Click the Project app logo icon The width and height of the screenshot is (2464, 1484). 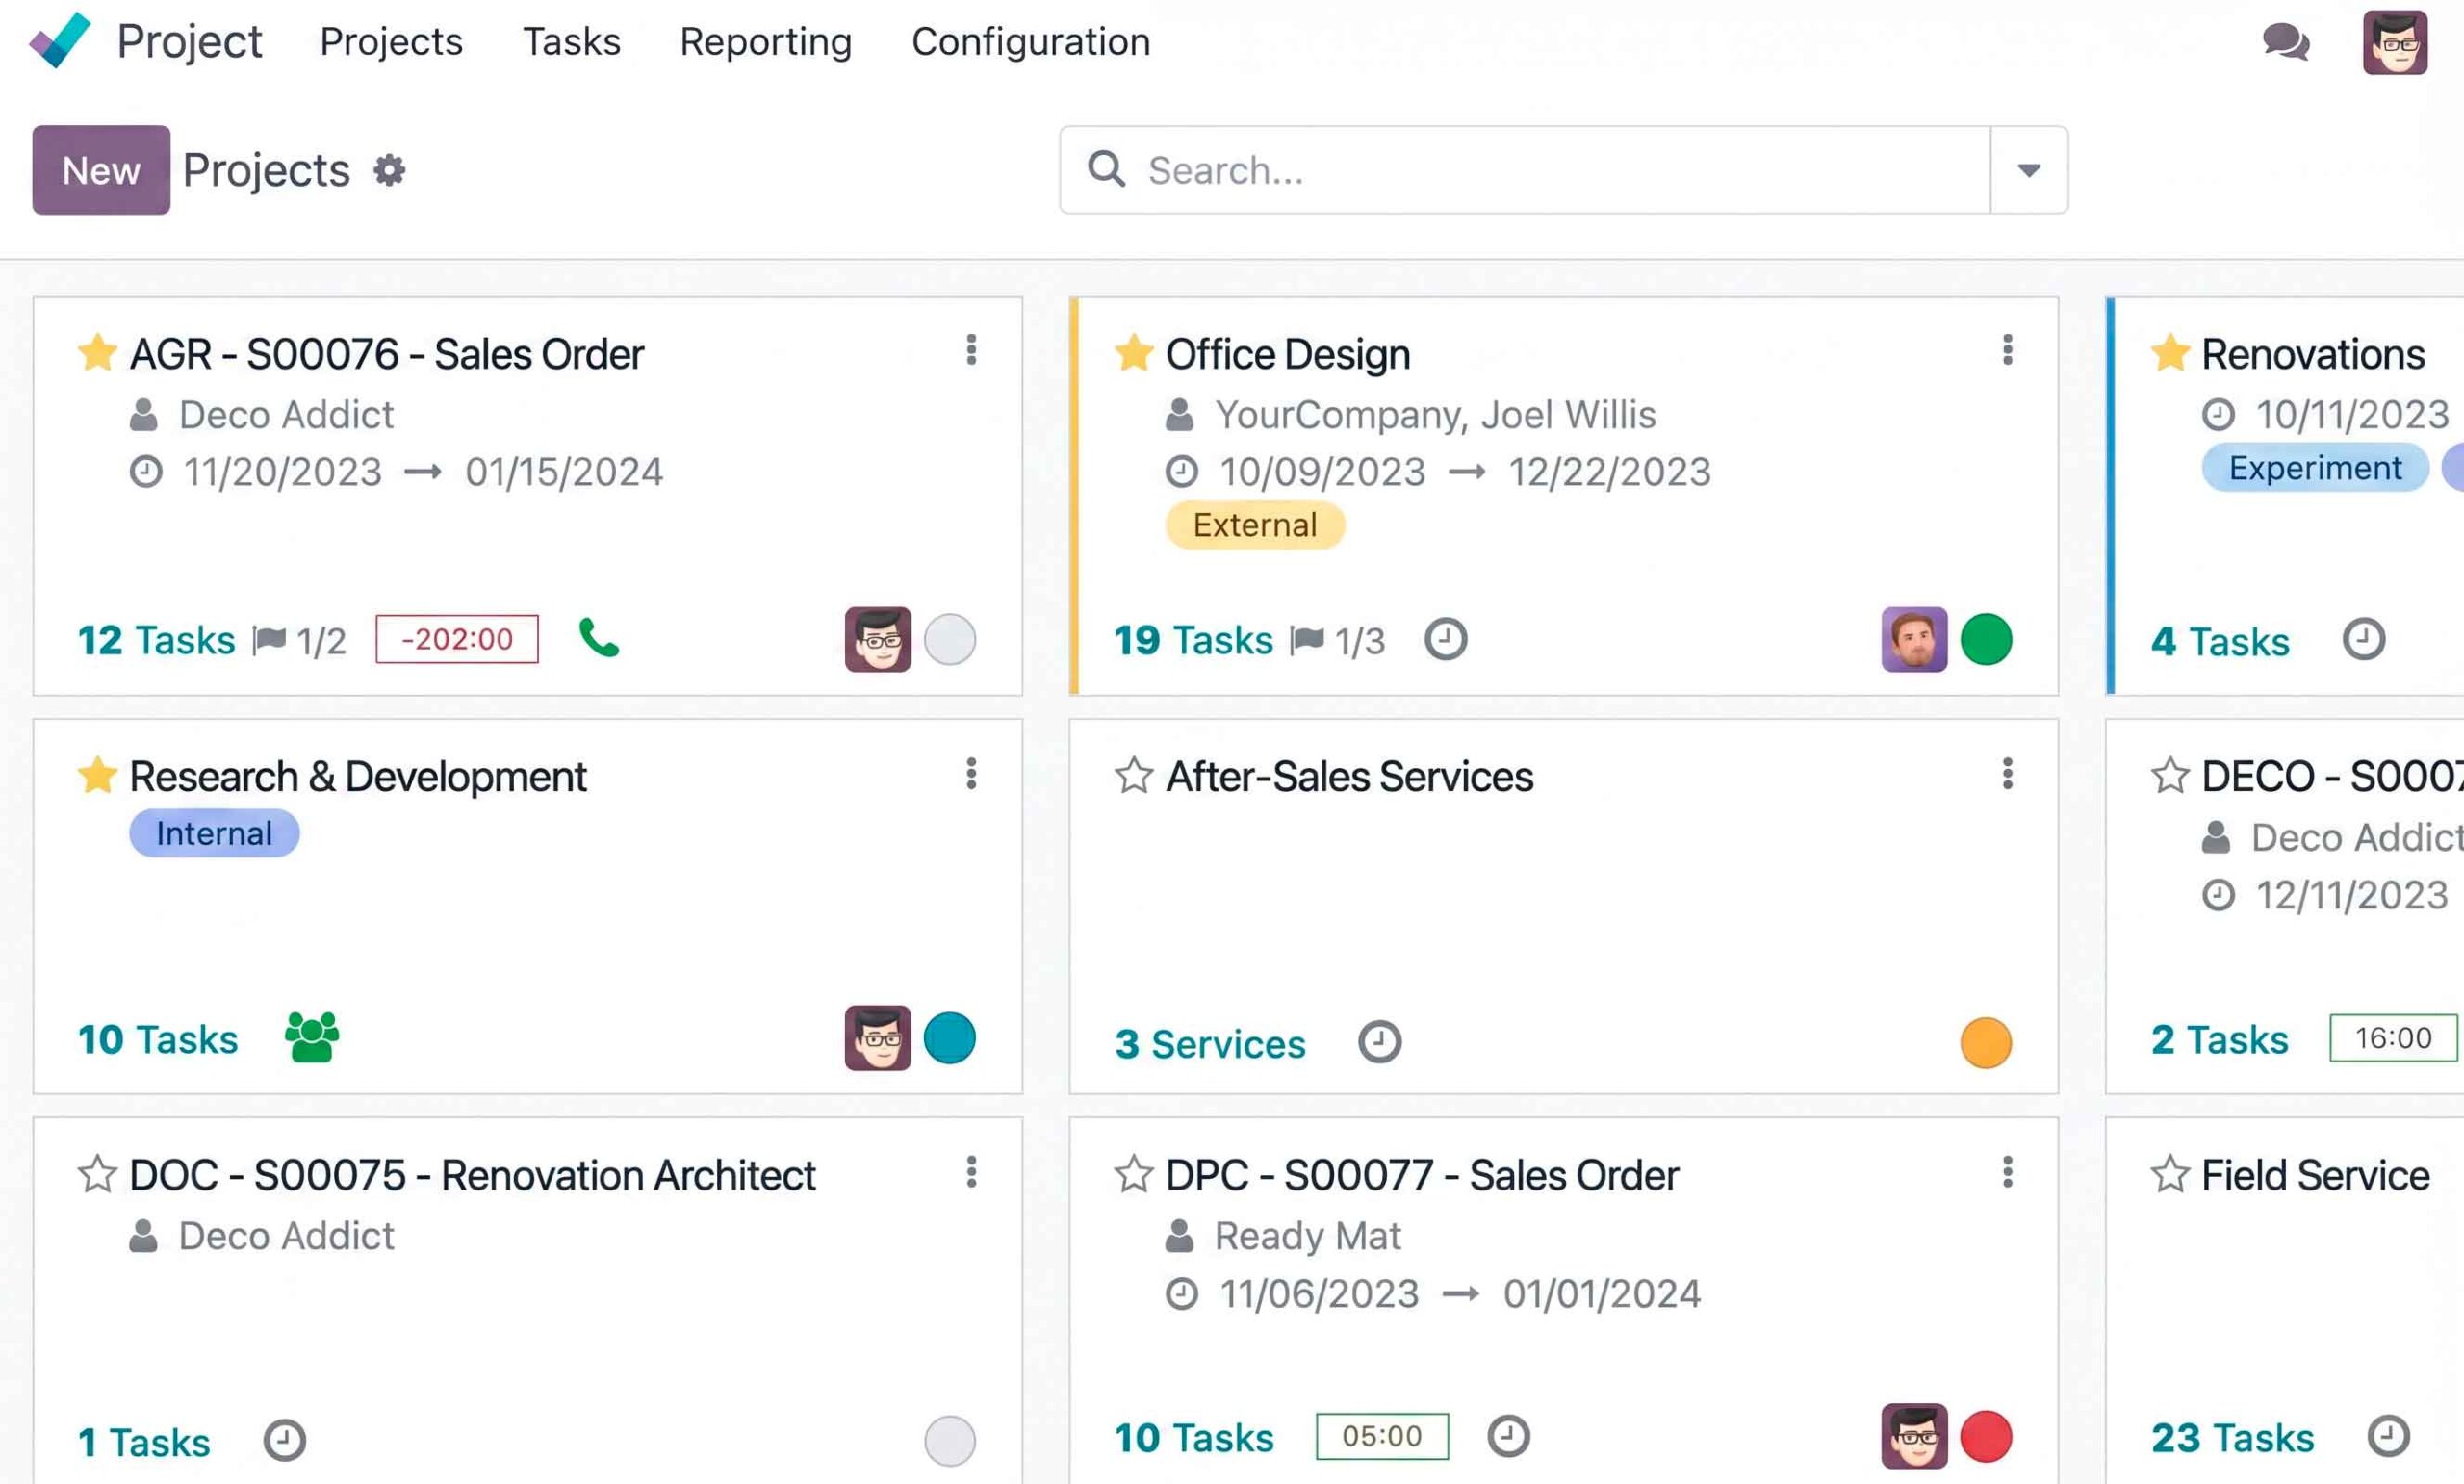point(60,41)
